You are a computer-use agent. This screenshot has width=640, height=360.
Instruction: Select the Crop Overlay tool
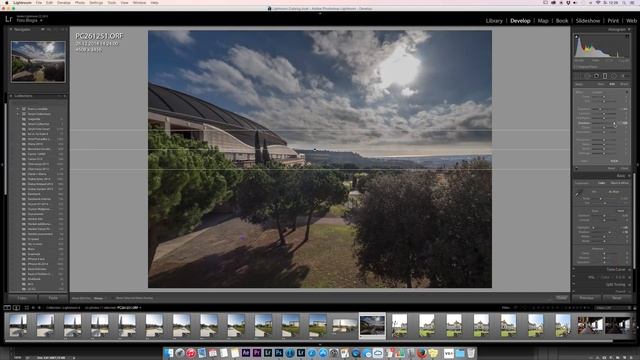click(579, 76)
